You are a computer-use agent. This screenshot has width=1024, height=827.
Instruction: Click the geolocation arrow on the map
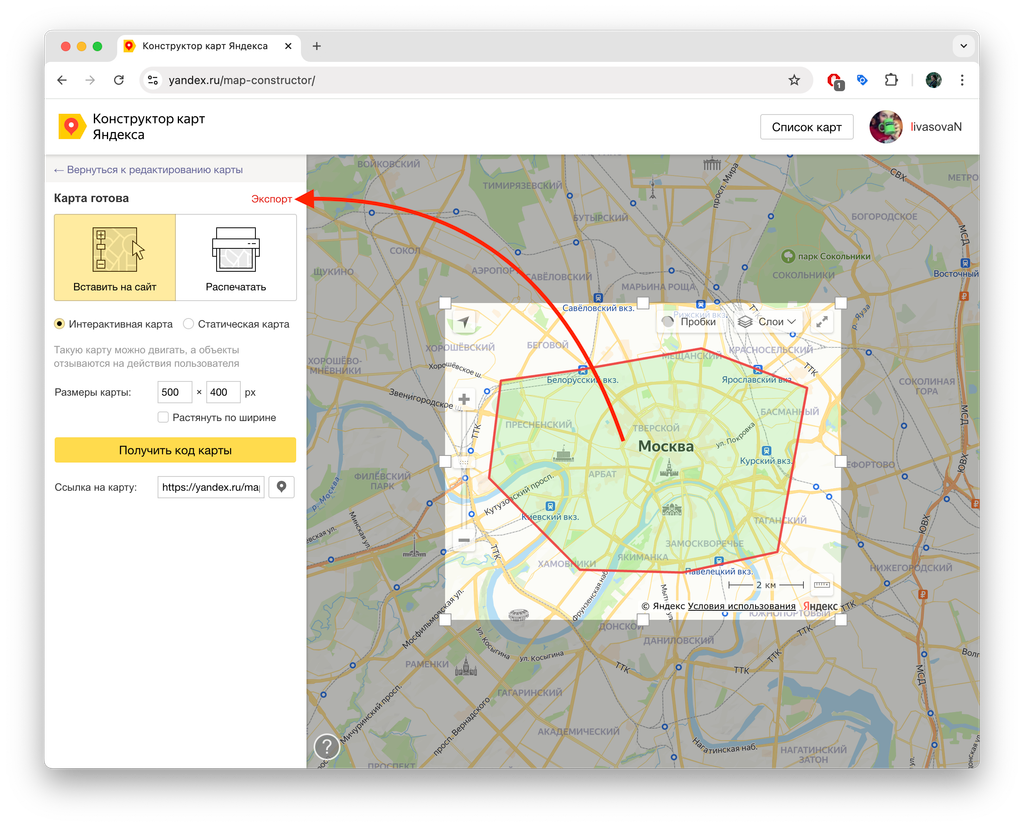464,322
